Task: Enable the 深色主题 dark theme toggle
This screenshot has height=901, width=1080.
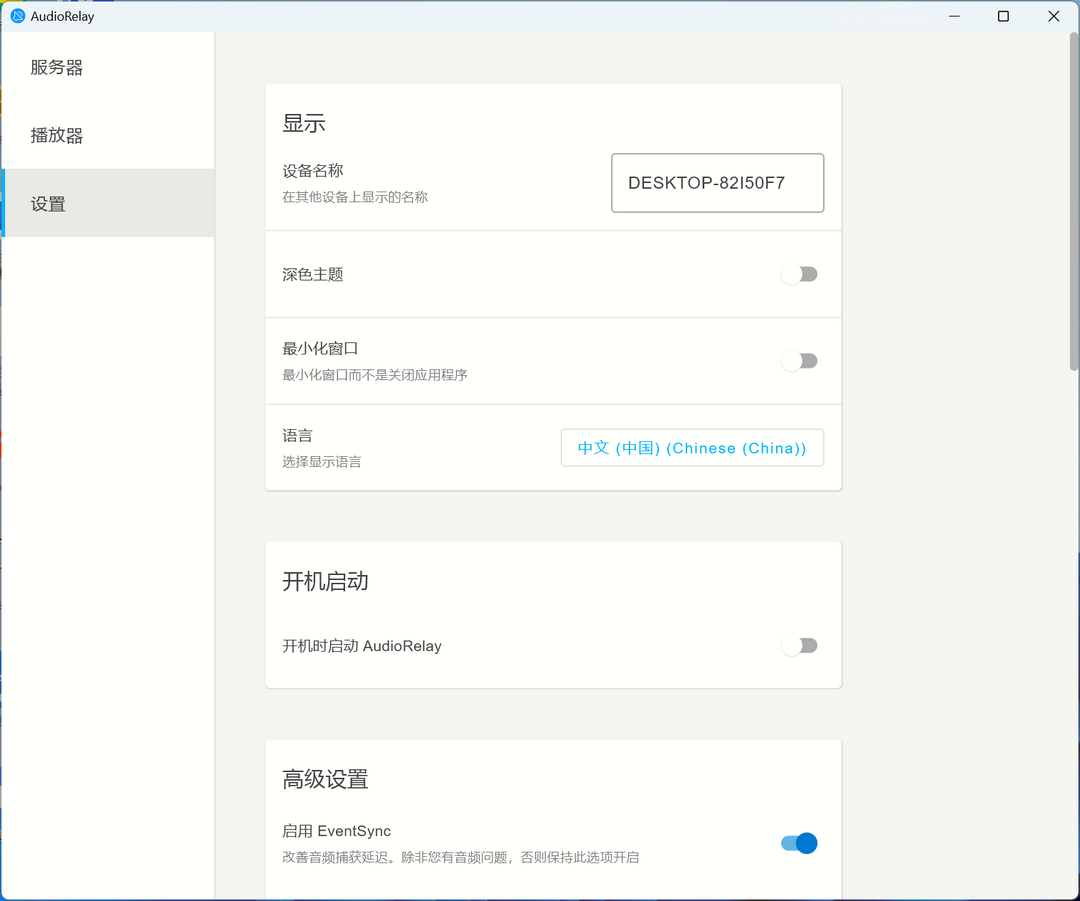Action: [x=799, y=274]
